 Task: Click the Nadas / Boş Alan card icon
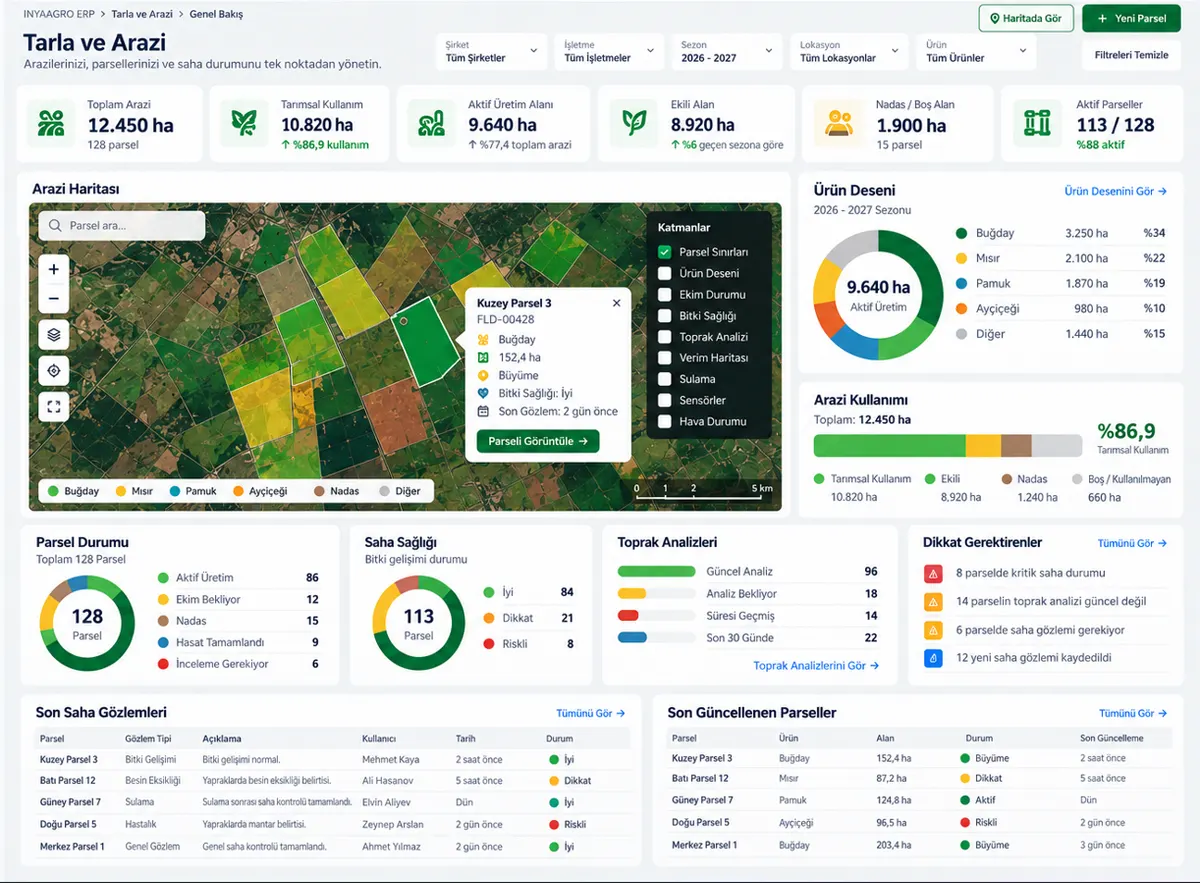coord(839,123)
